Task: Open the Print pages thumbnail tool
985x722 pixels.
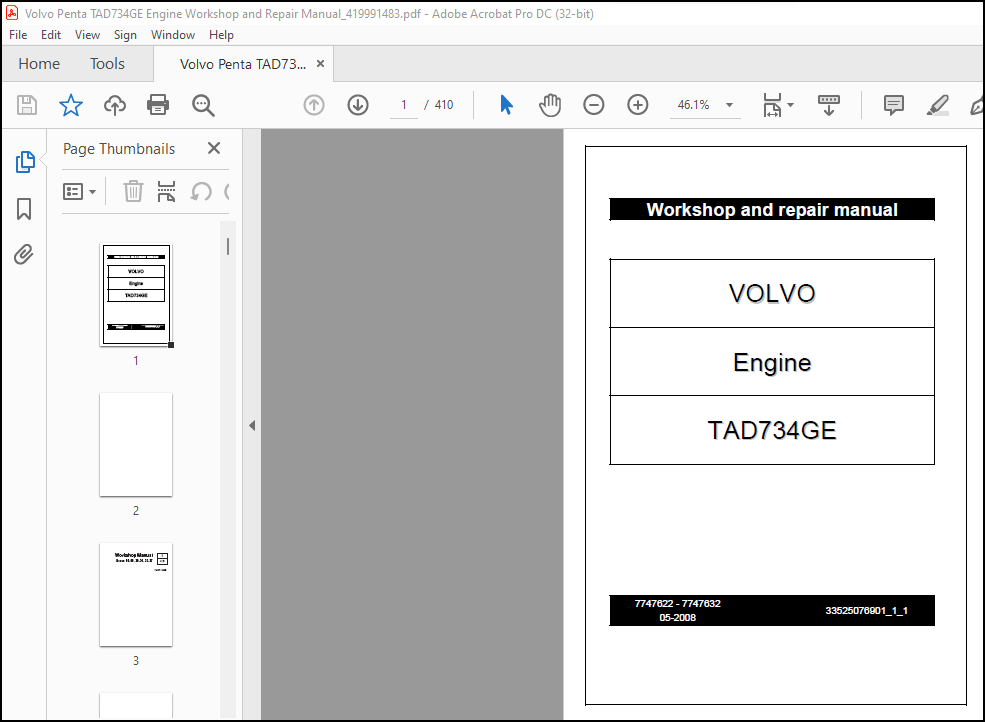Action: (x=166, y=191)
